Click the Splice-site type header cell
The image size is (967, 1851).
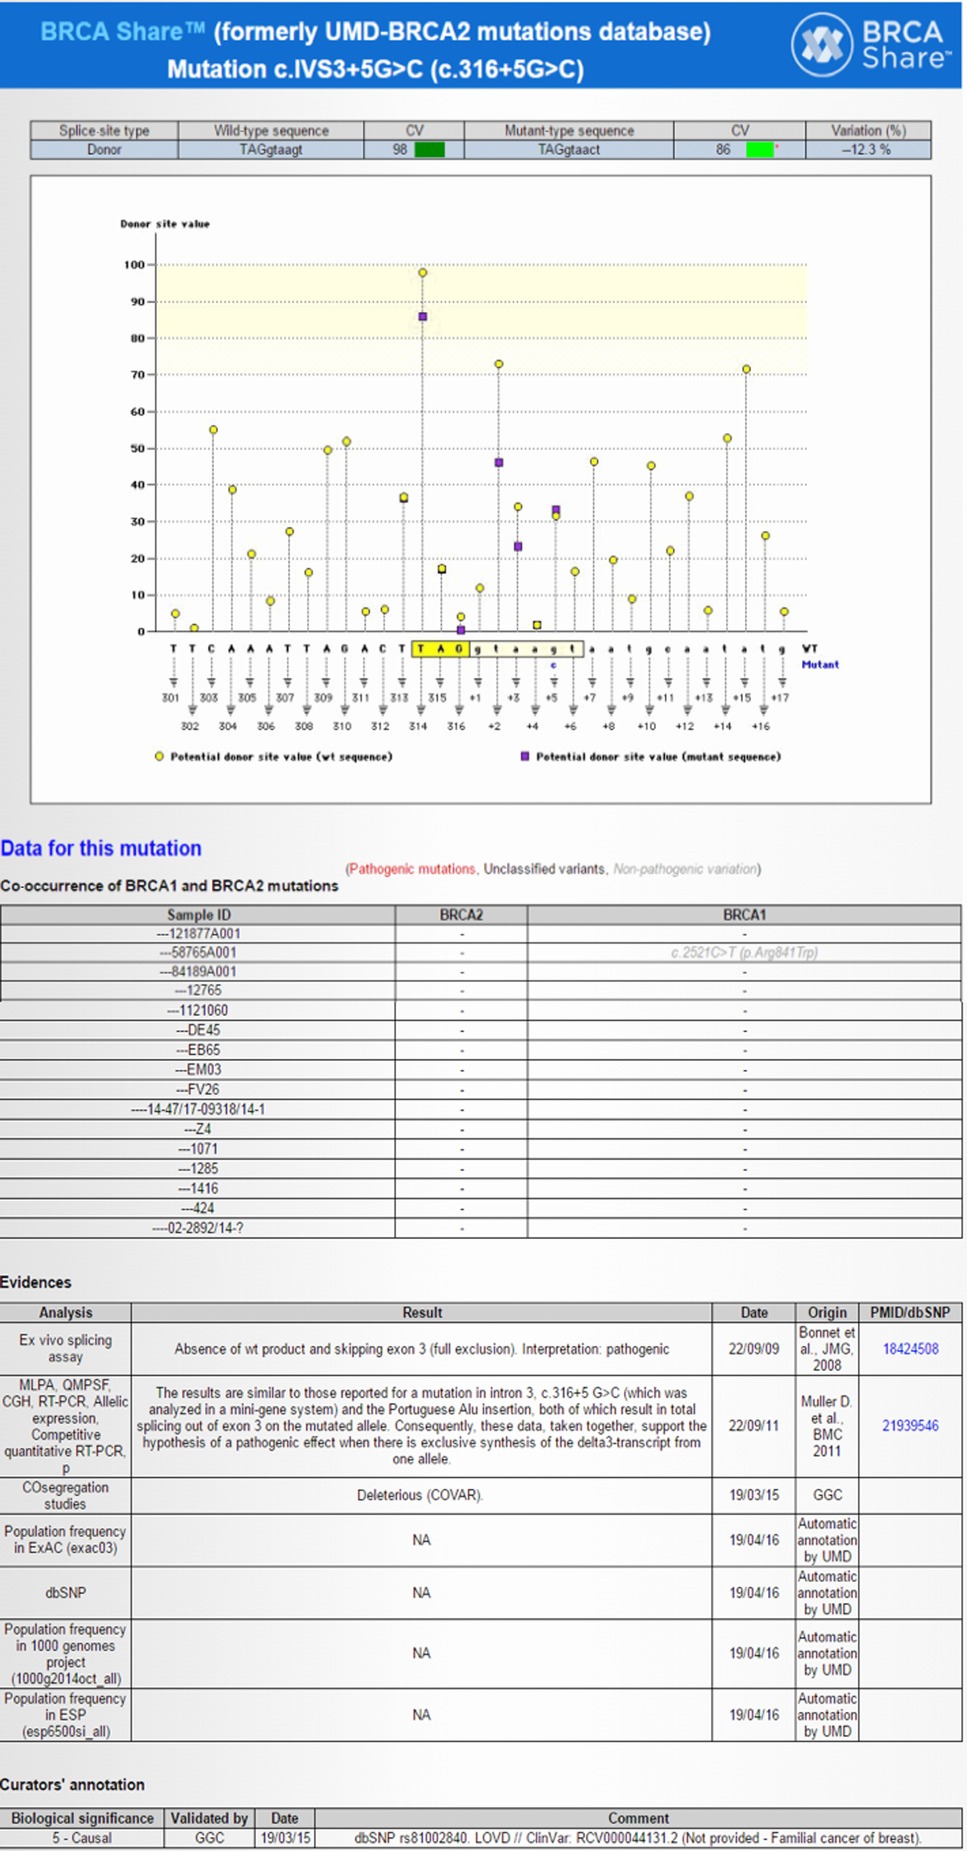click(104, 131)
